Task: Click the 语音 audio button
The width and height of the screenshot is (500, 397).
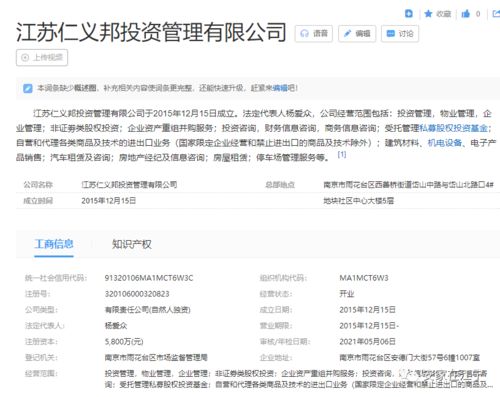Action: [314, 34]
